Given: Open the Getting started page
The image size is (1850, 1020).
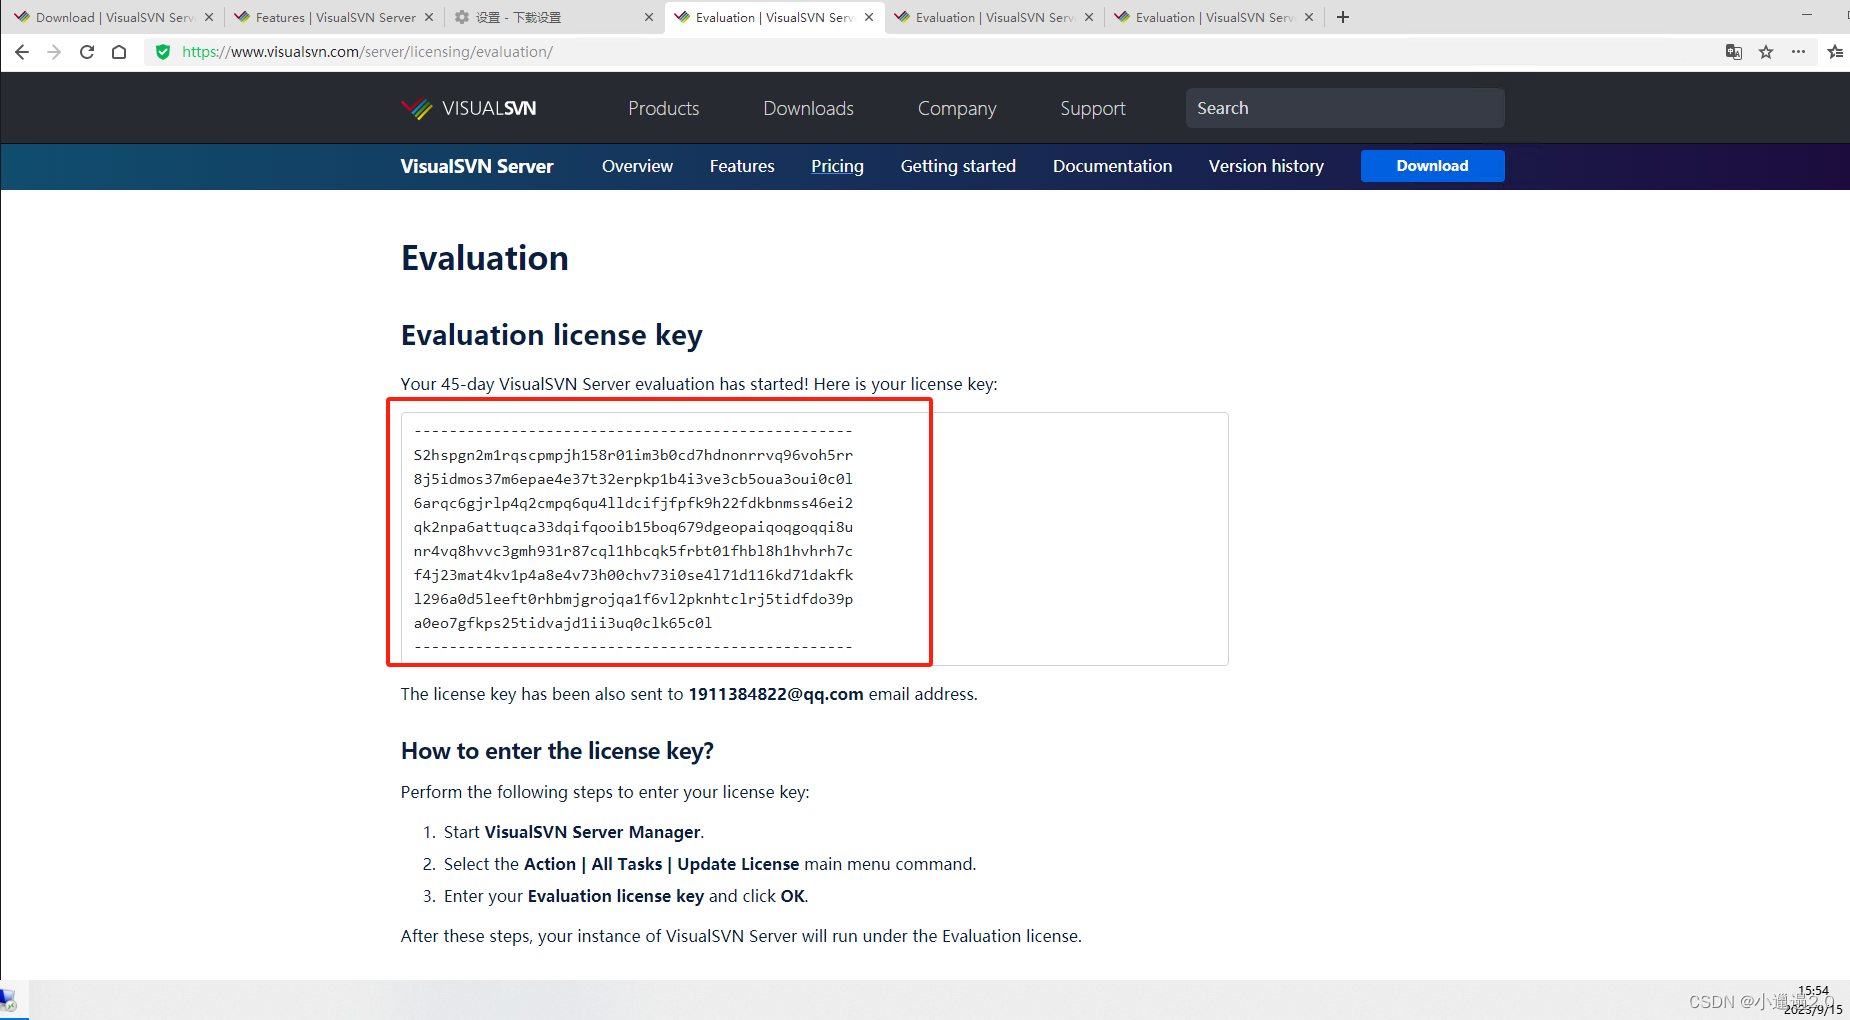Looking at the screenshot, I should 958,166.
